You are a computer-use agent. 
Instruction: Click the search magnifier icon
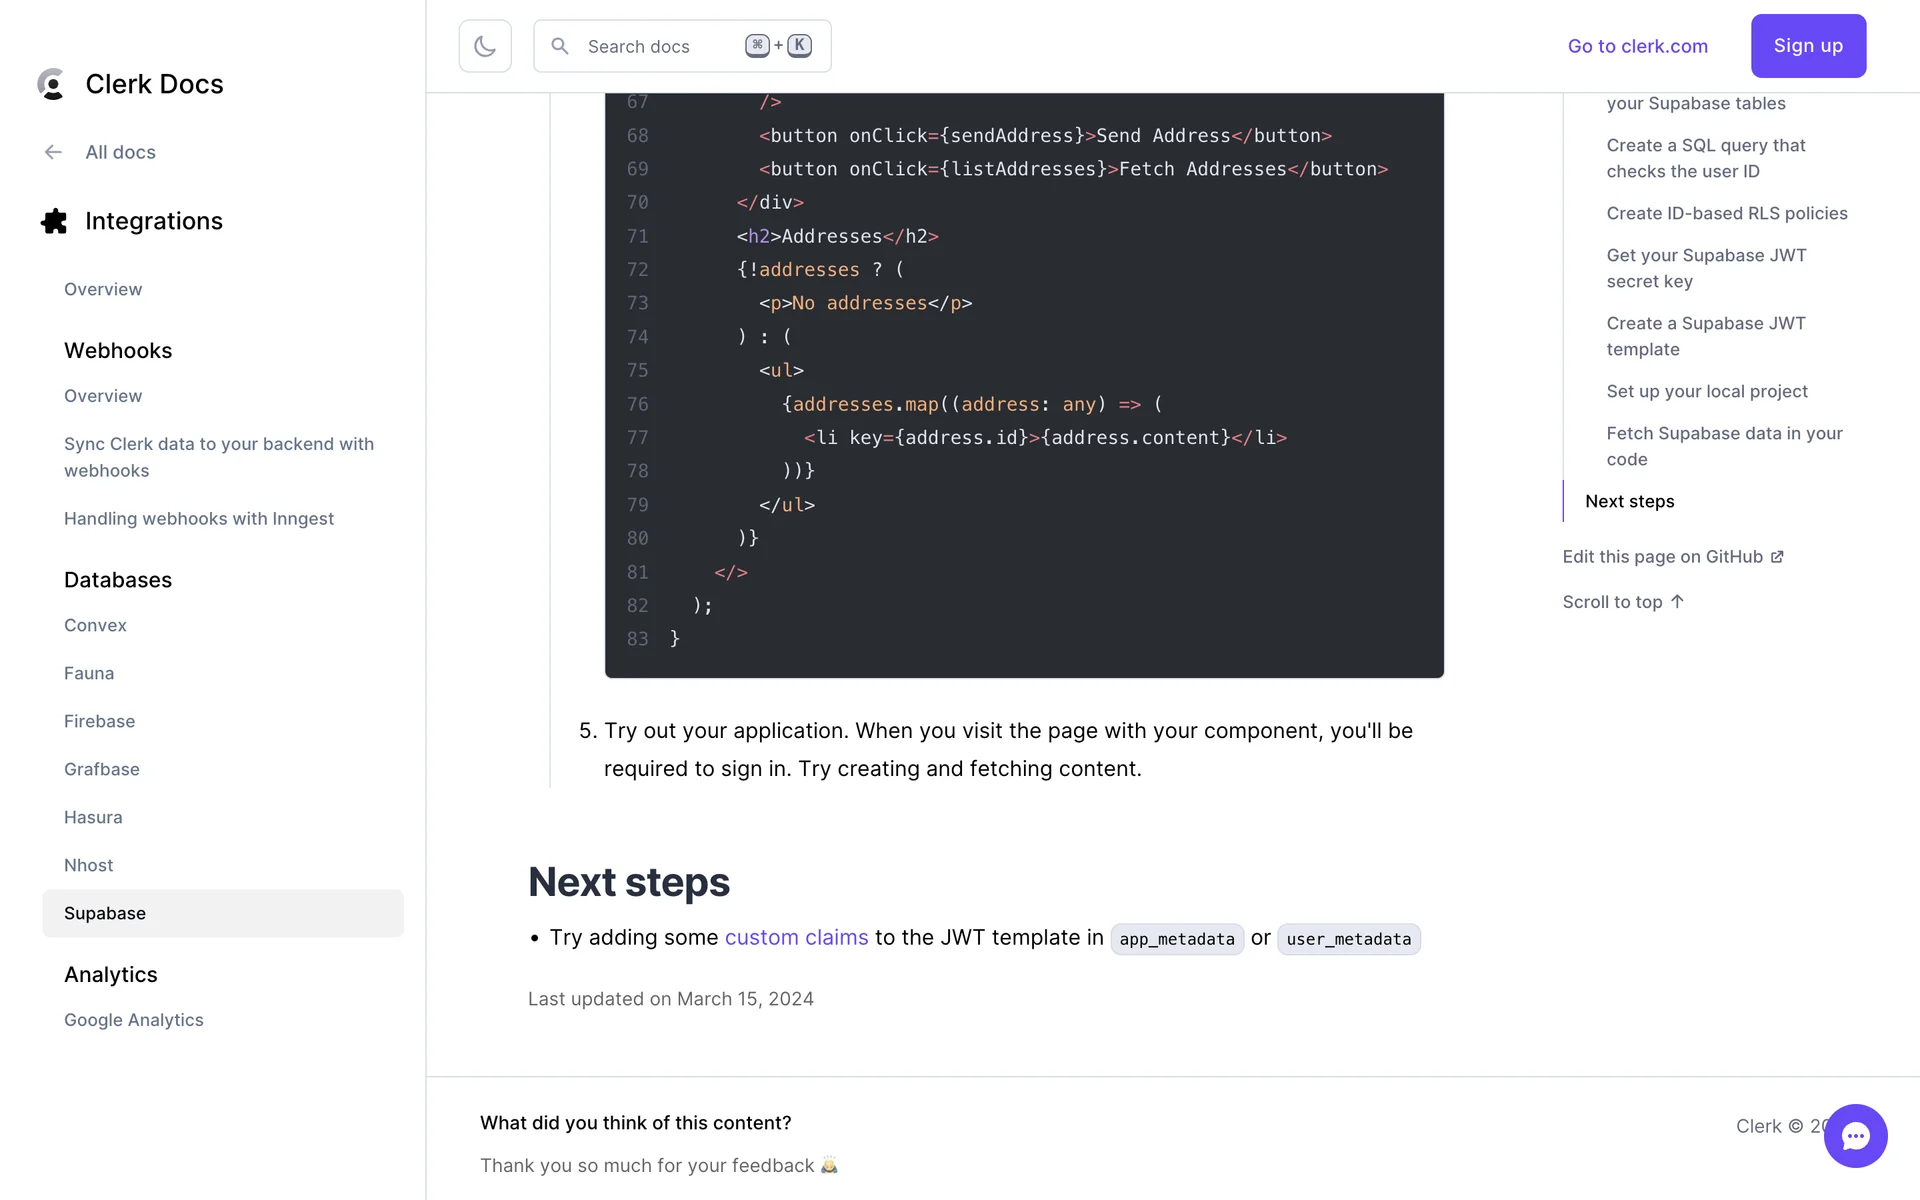pos(560,46)
